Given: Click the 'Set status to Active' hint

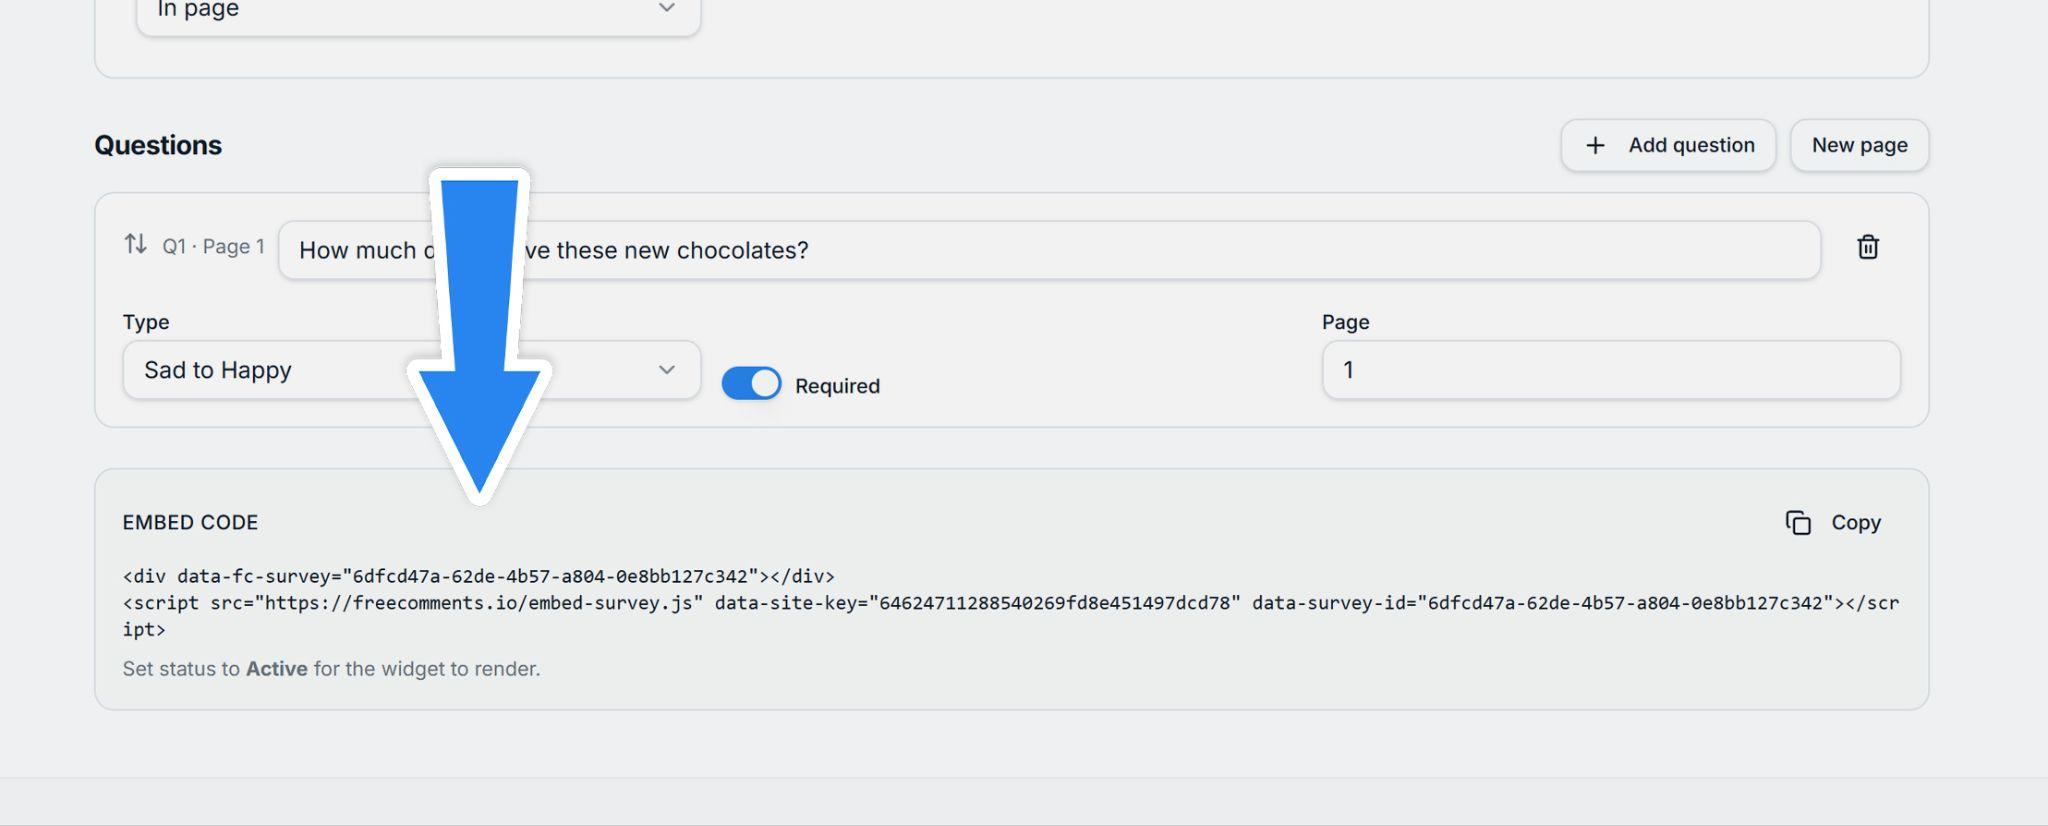Looking at the screenshot, I should [x=331, y=669].
